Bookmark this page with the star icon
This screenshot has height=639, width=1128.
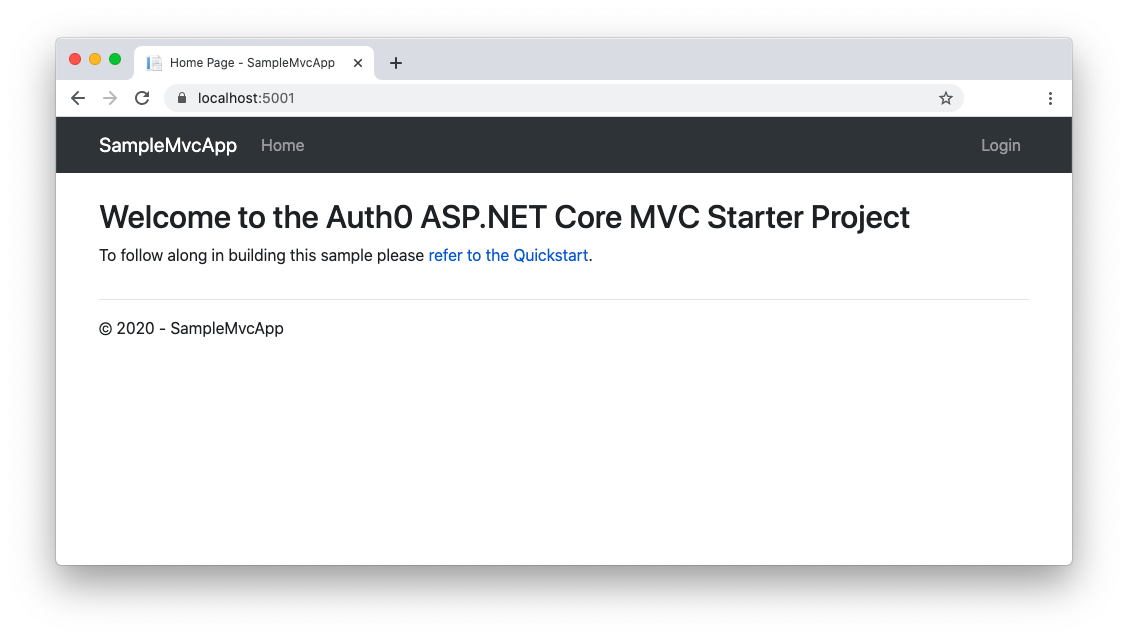[x=945, y=98]
